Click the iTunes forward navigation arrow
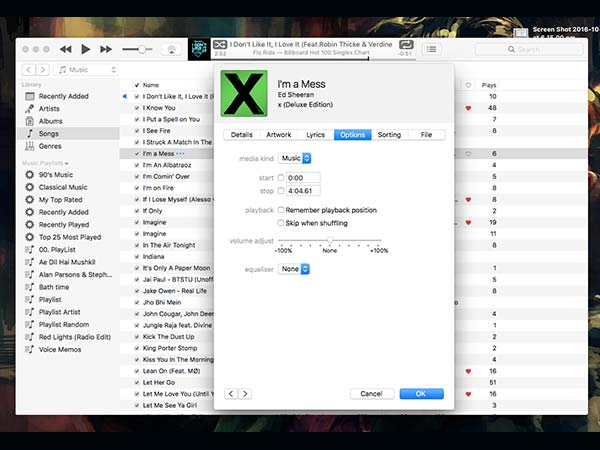 [x=43, y=70]
